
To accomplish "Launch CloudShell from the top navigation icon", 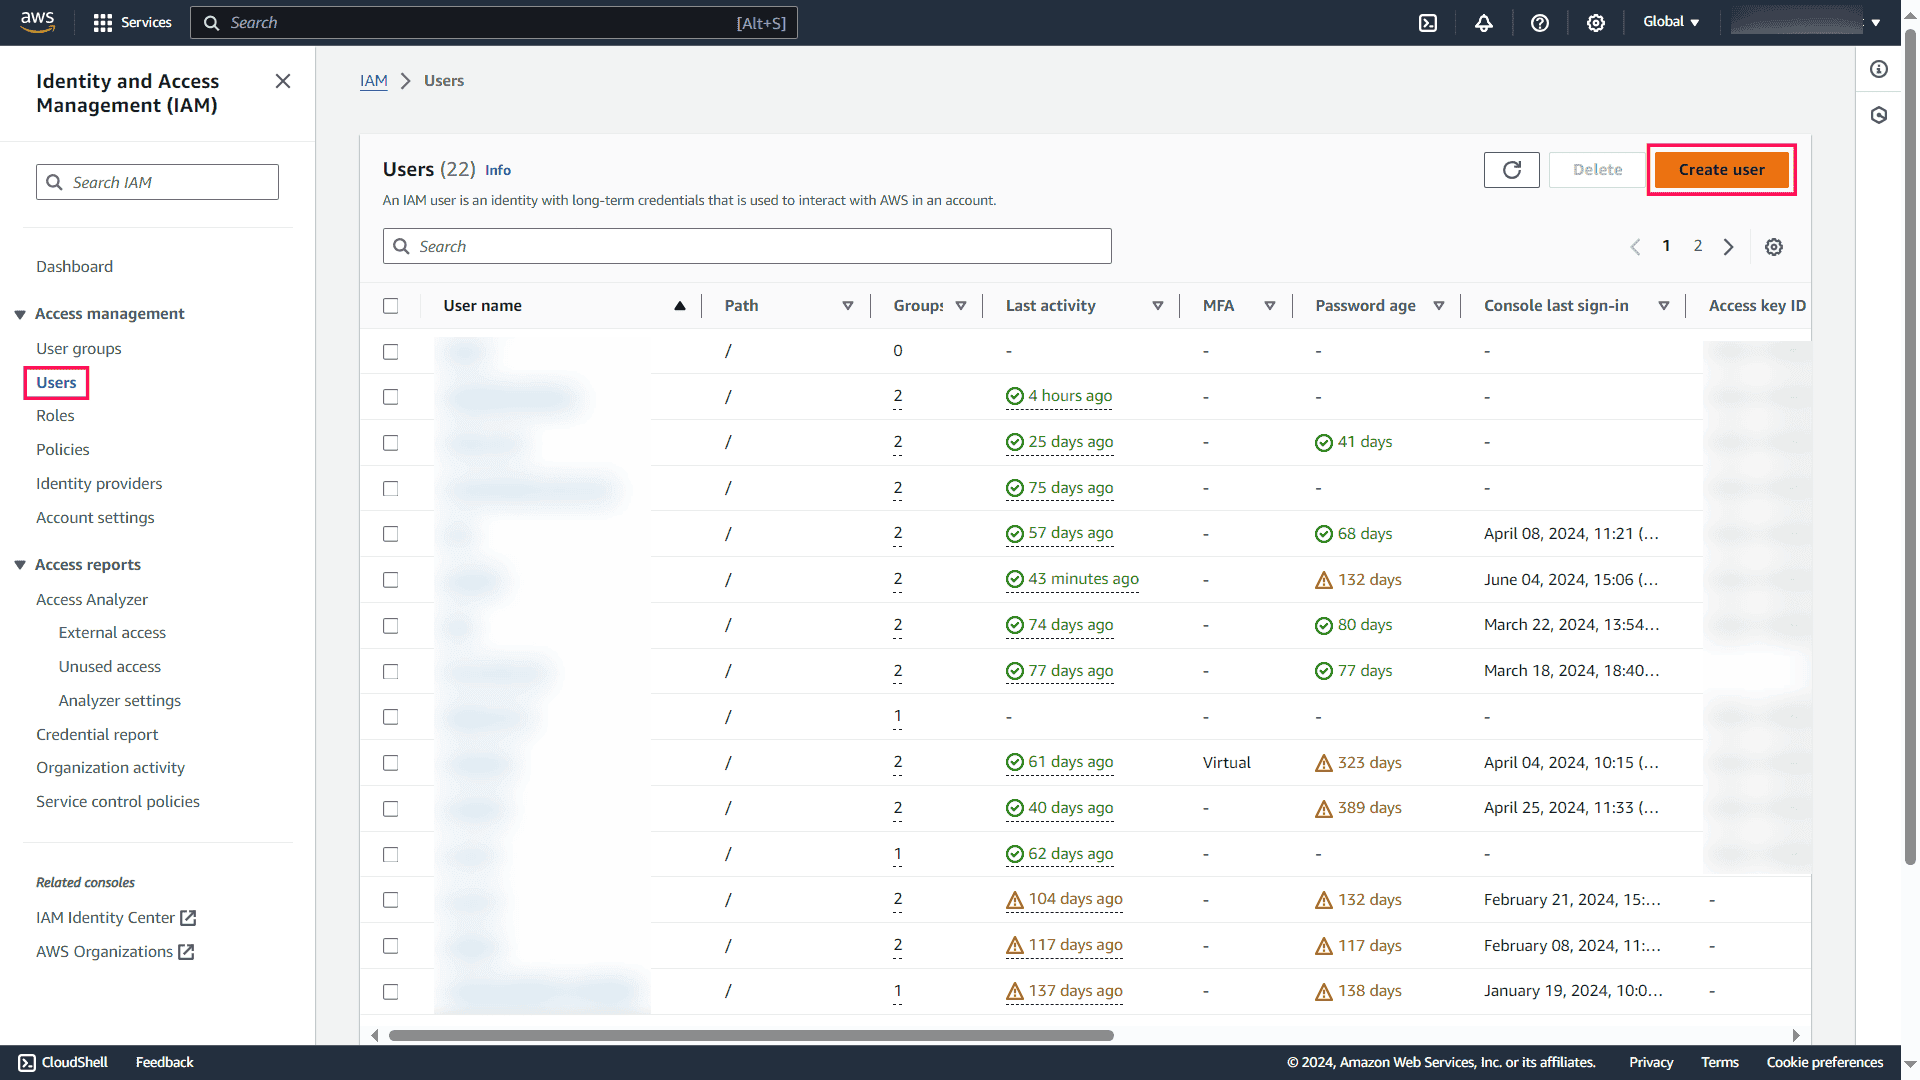I will [1428, 22].
